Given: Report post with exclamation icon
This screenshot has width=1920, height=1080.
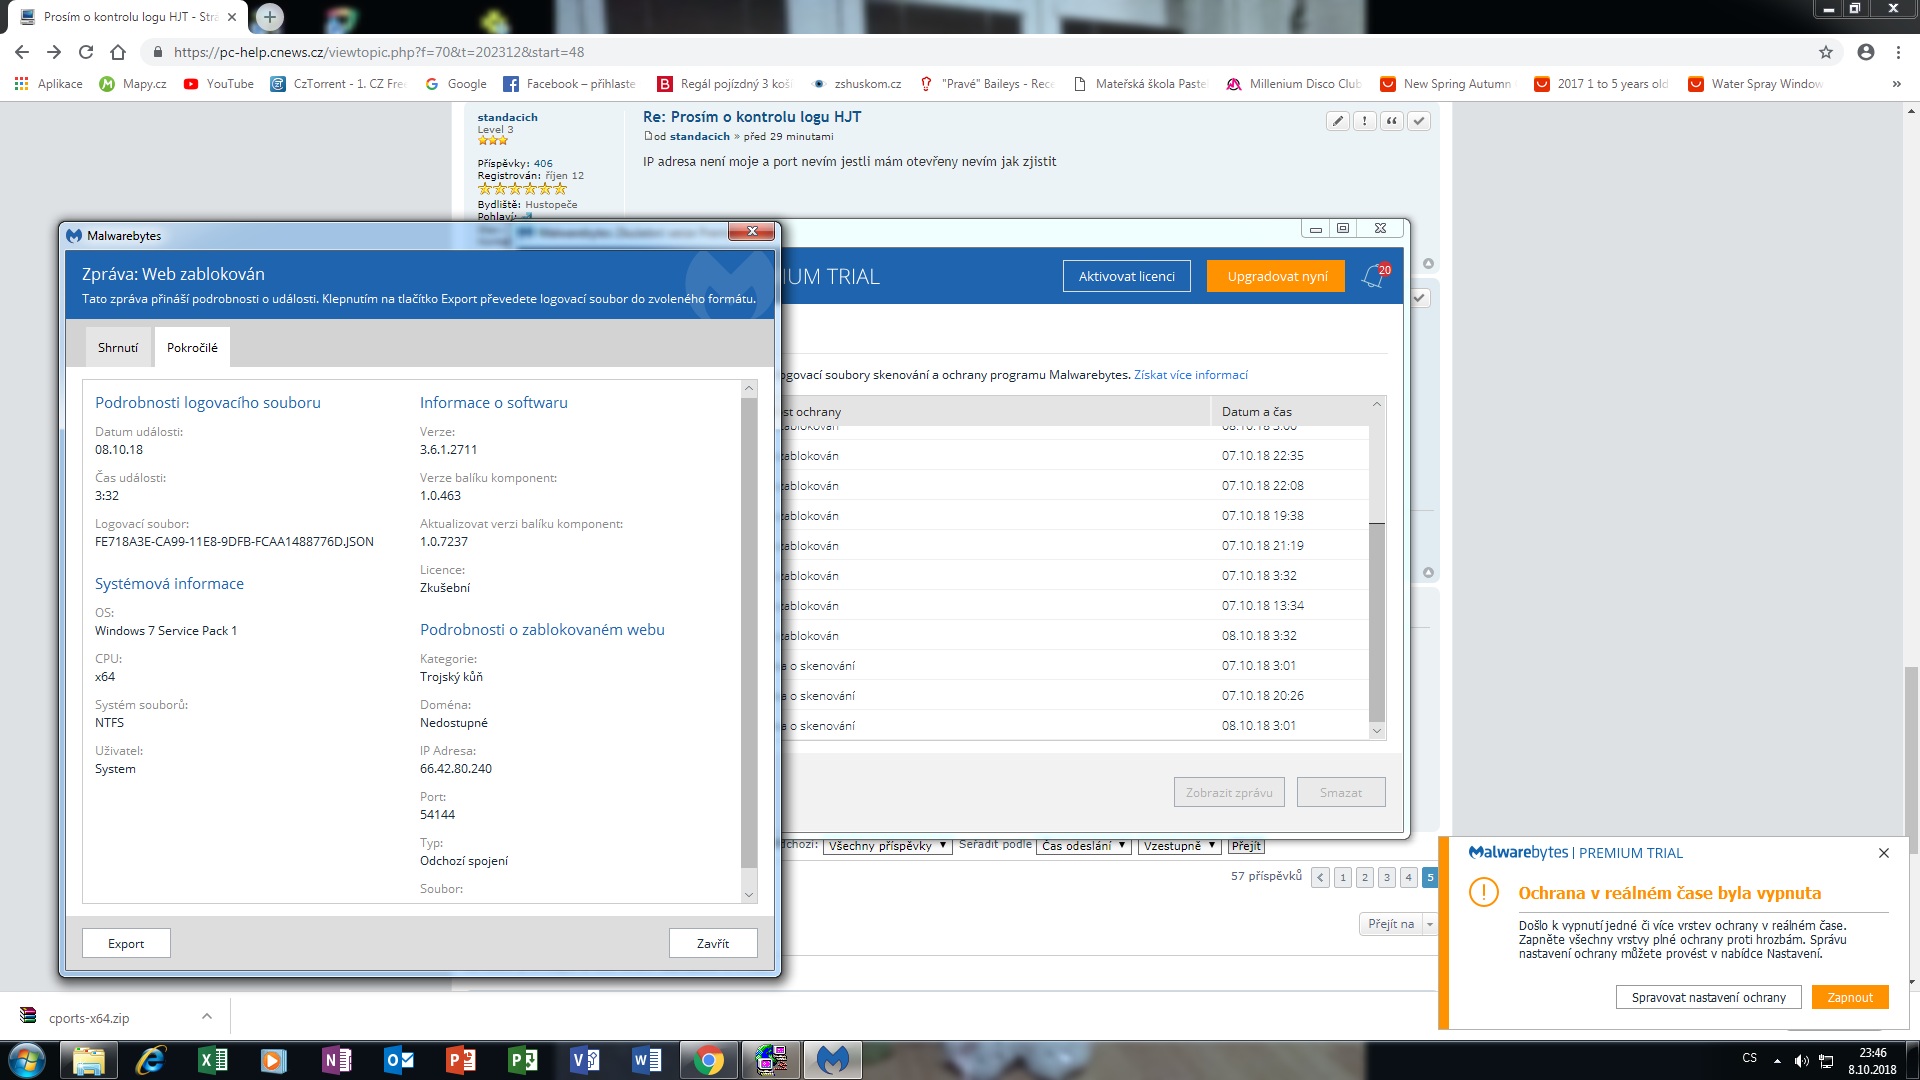Looking at the screenshot, I should pyautogui.click(x=1364, y=121).
